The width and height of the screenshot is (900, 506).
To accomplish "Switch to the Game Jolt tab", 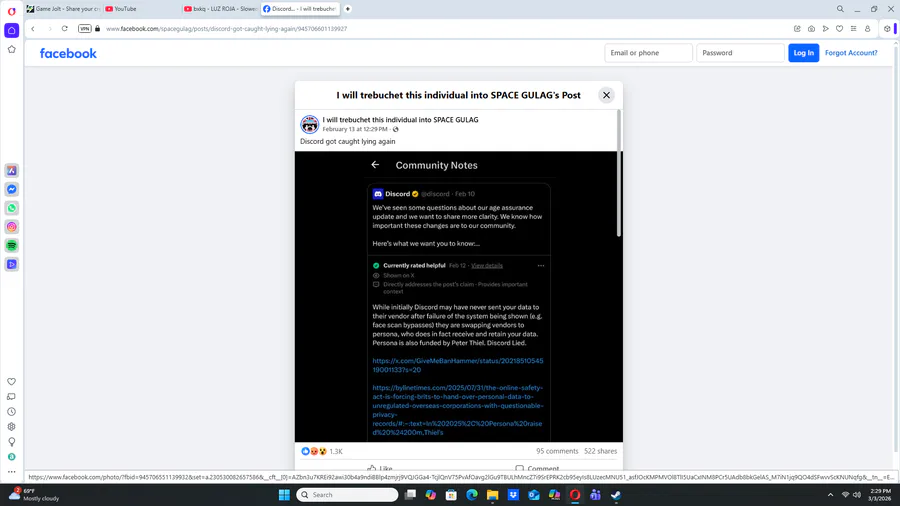I will tap(63, 9).
